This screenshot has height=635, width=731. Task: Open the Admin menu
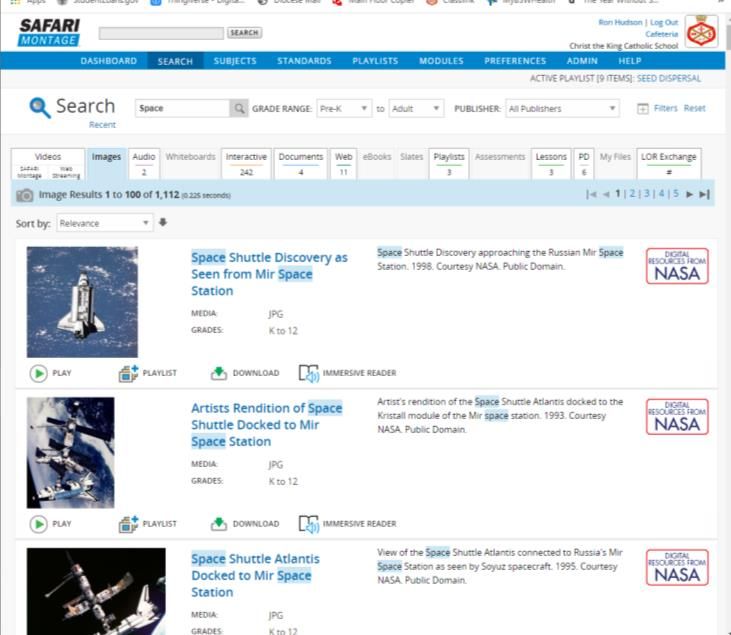[582, 61]
